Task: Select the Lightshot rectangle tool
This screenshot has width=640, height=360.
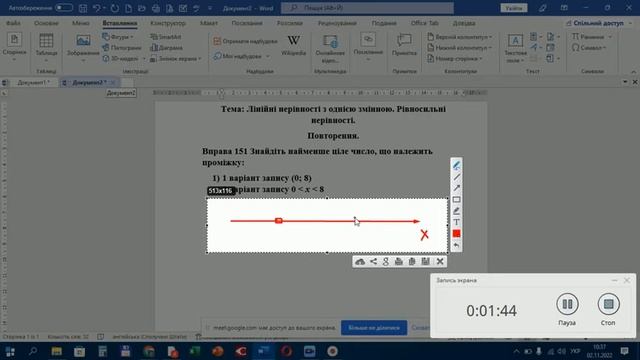Action: [x=456, y=200]
